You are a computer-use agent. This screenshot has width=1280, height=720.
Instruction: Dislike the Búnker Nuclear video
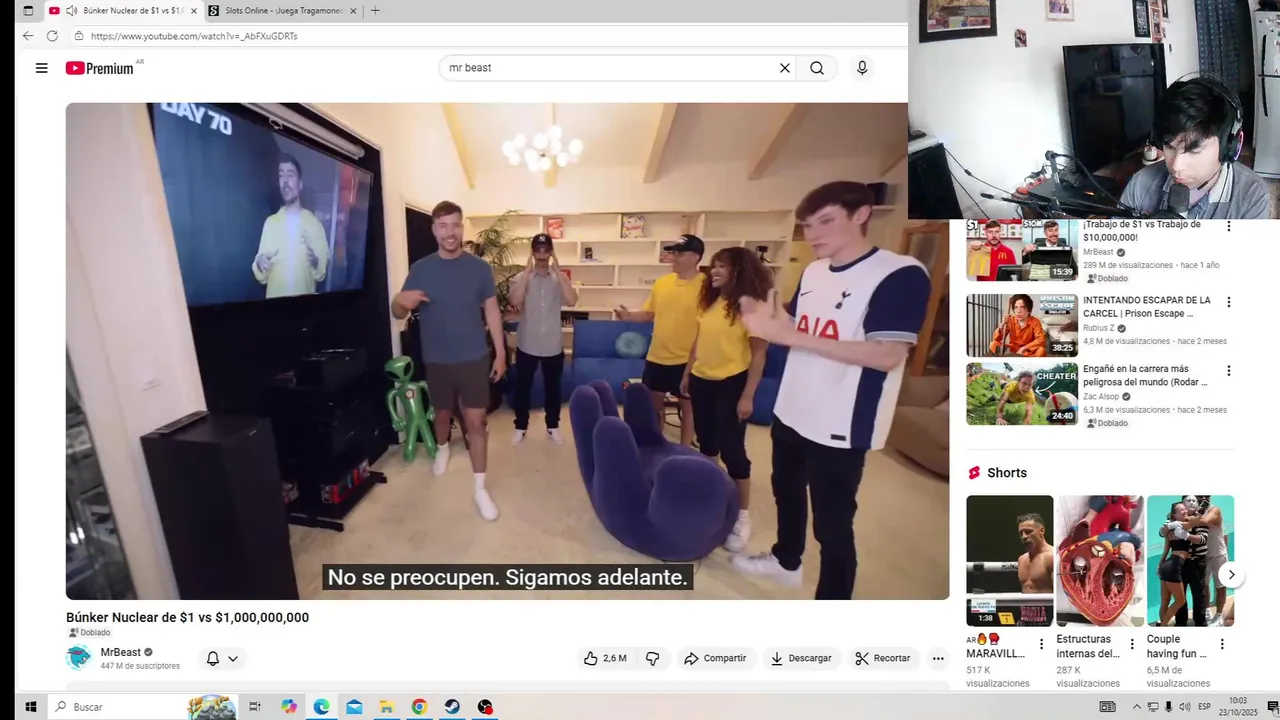652,658
